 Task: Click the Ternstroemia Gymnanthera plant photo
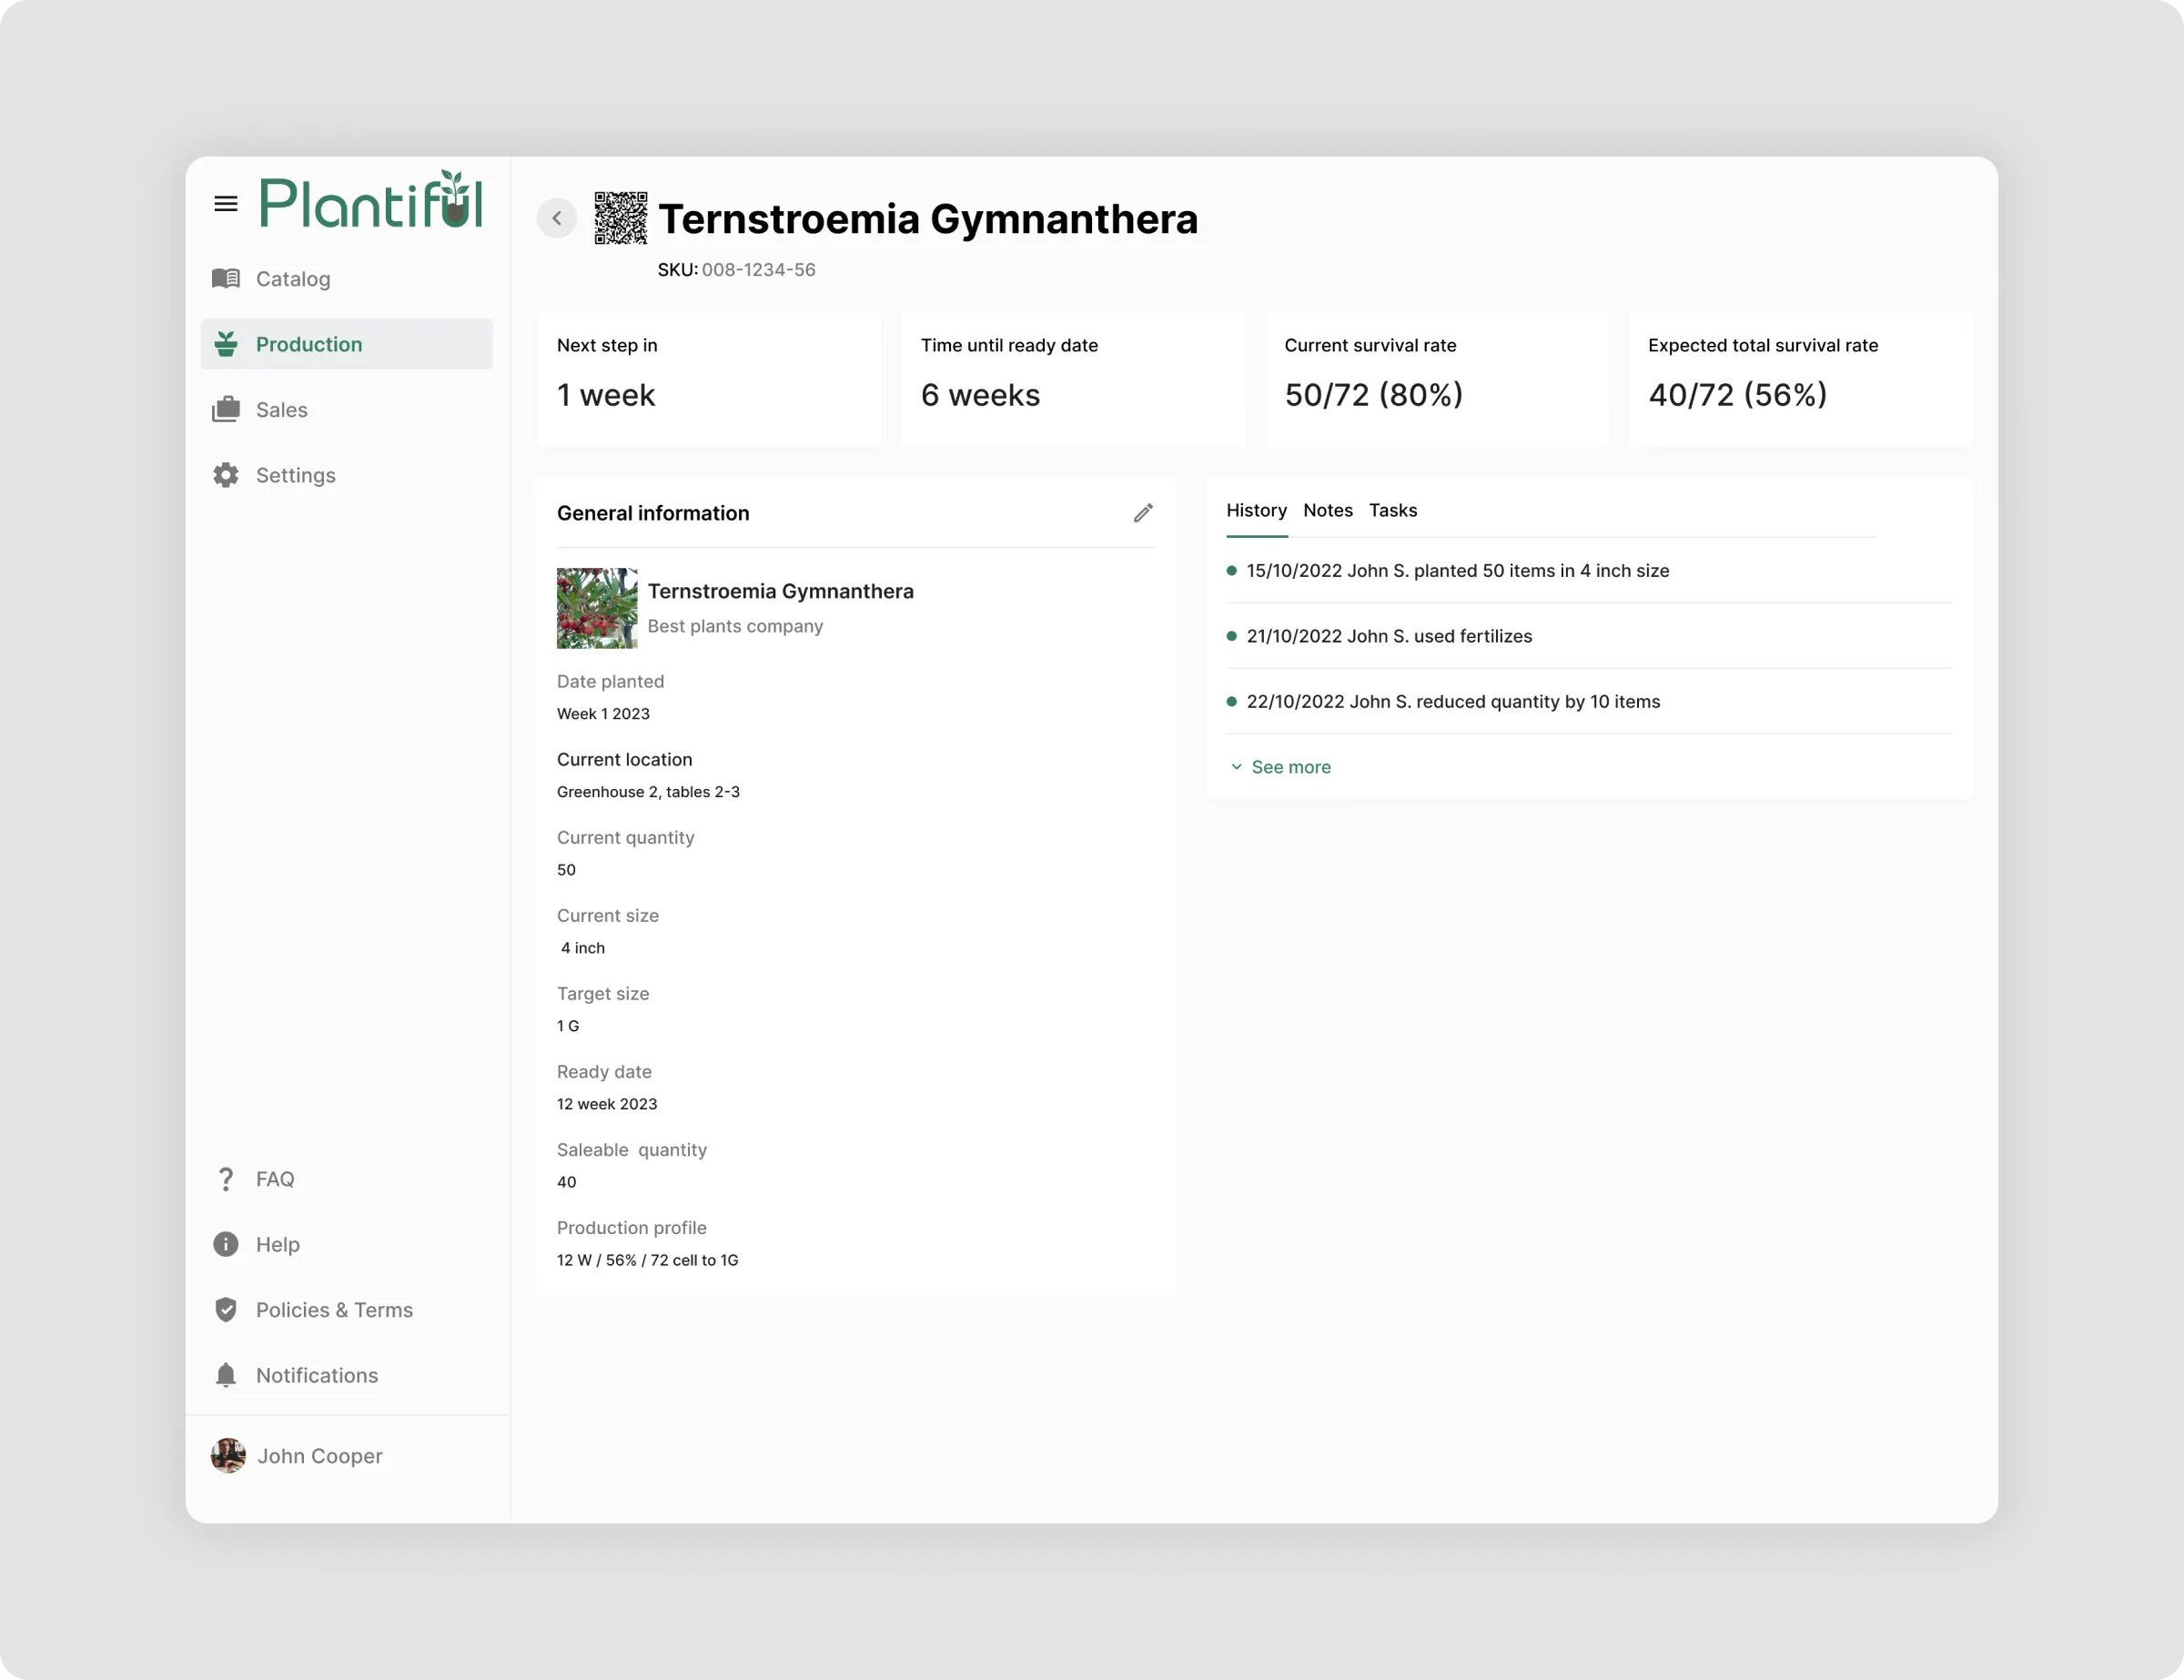(596, 608)
